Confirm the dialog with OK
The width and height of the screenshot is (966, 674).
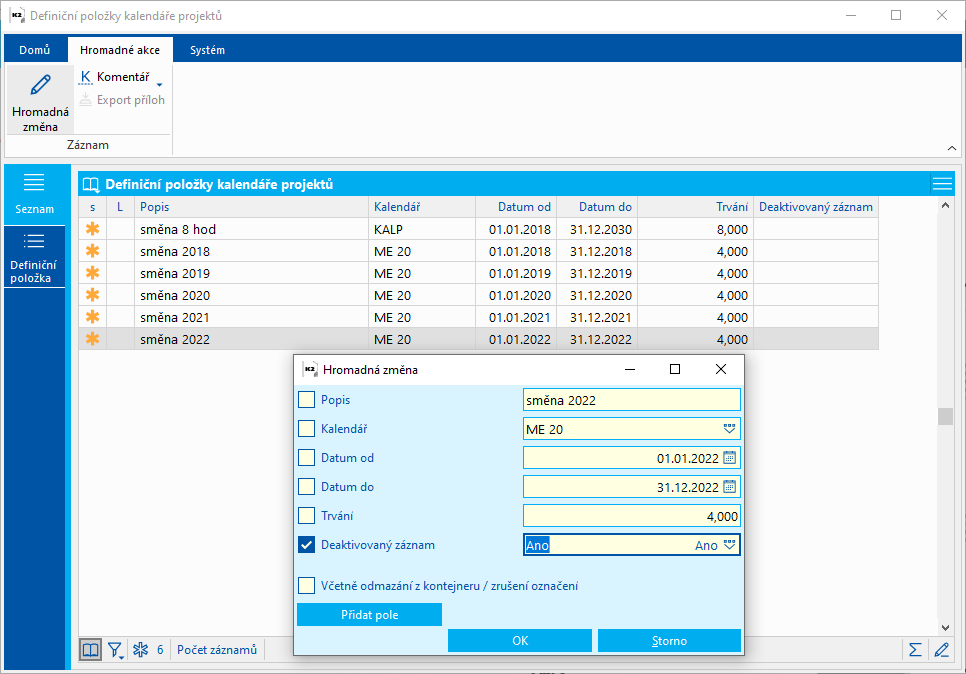click(520, 641)
